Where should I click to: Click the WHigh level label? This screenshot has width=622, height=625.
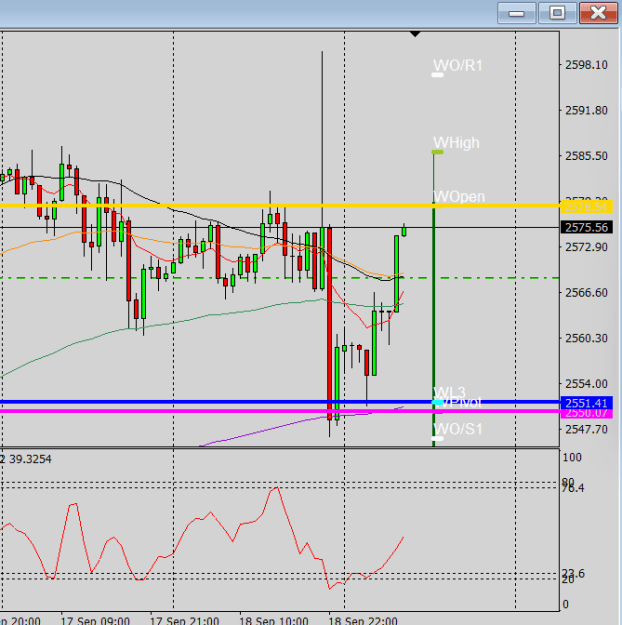457,143
